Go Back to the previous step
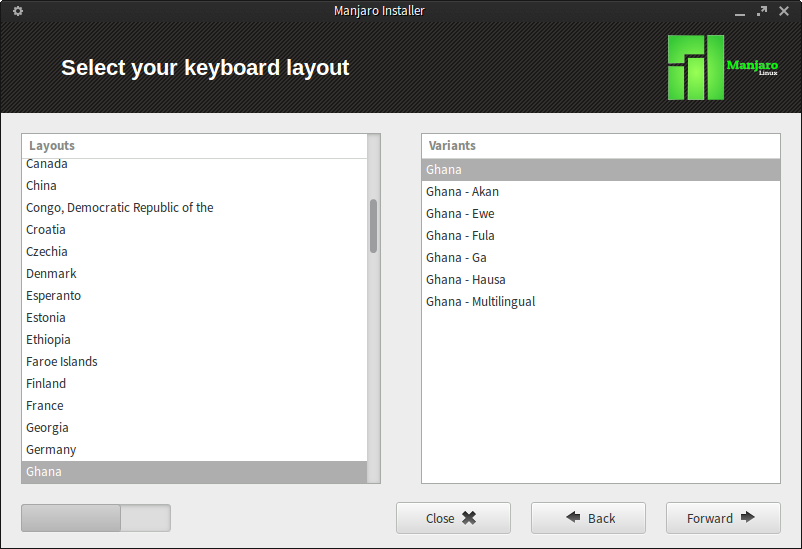The width and height of the screenshot is (802, 549). 588,518
